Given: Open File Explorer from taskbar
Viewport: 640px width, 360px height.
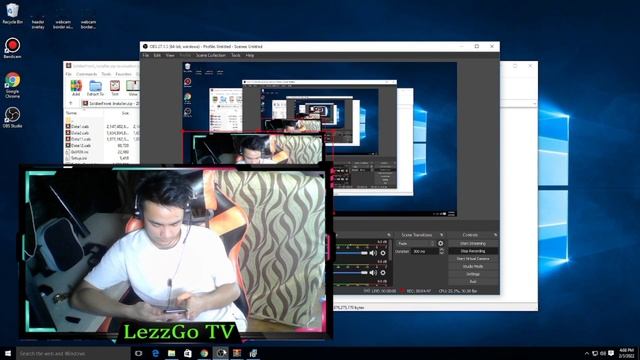Looking at the screenshot, I should click(x=171, y=353).
